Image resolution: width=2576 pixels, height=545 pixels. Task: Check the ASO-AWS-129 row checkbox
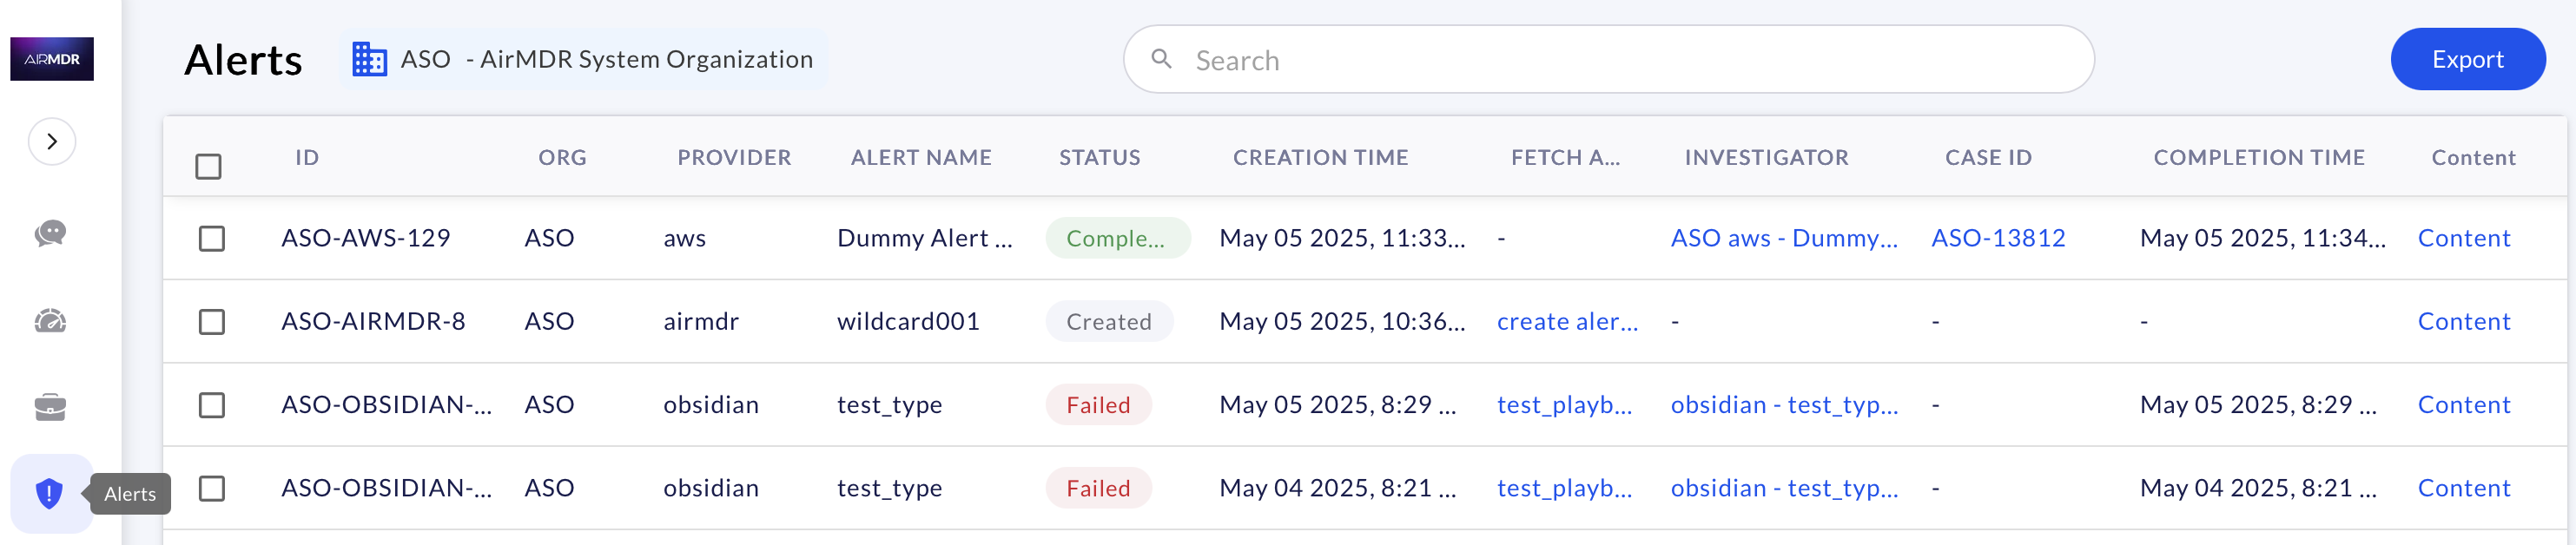[x=211, y=238]
